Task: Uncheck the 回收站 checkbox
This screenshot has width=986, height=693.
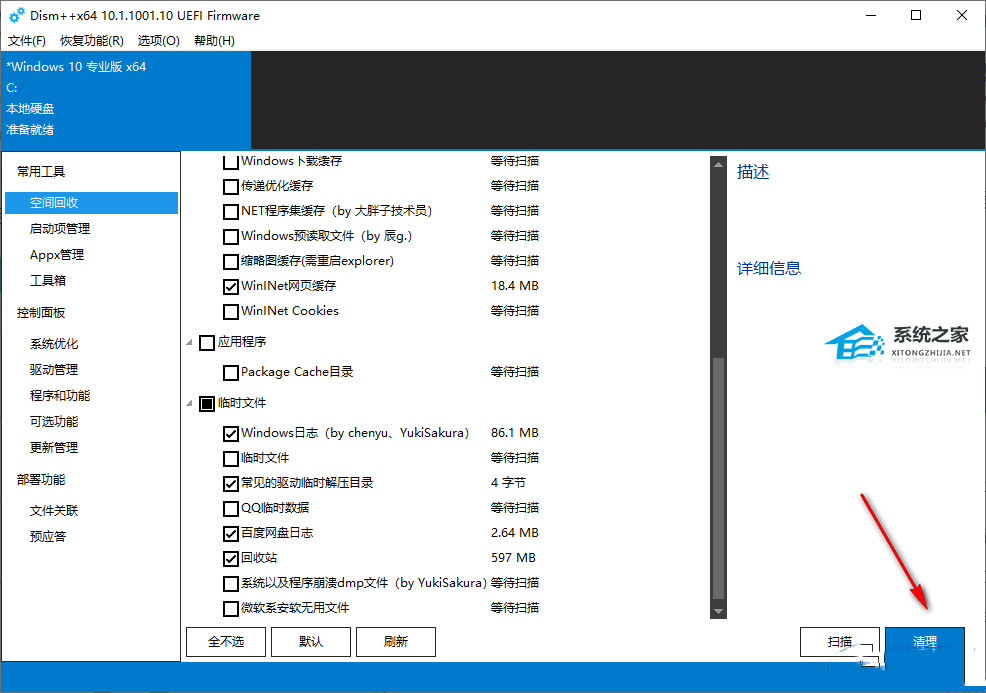Action: click(x=231, y=558)
